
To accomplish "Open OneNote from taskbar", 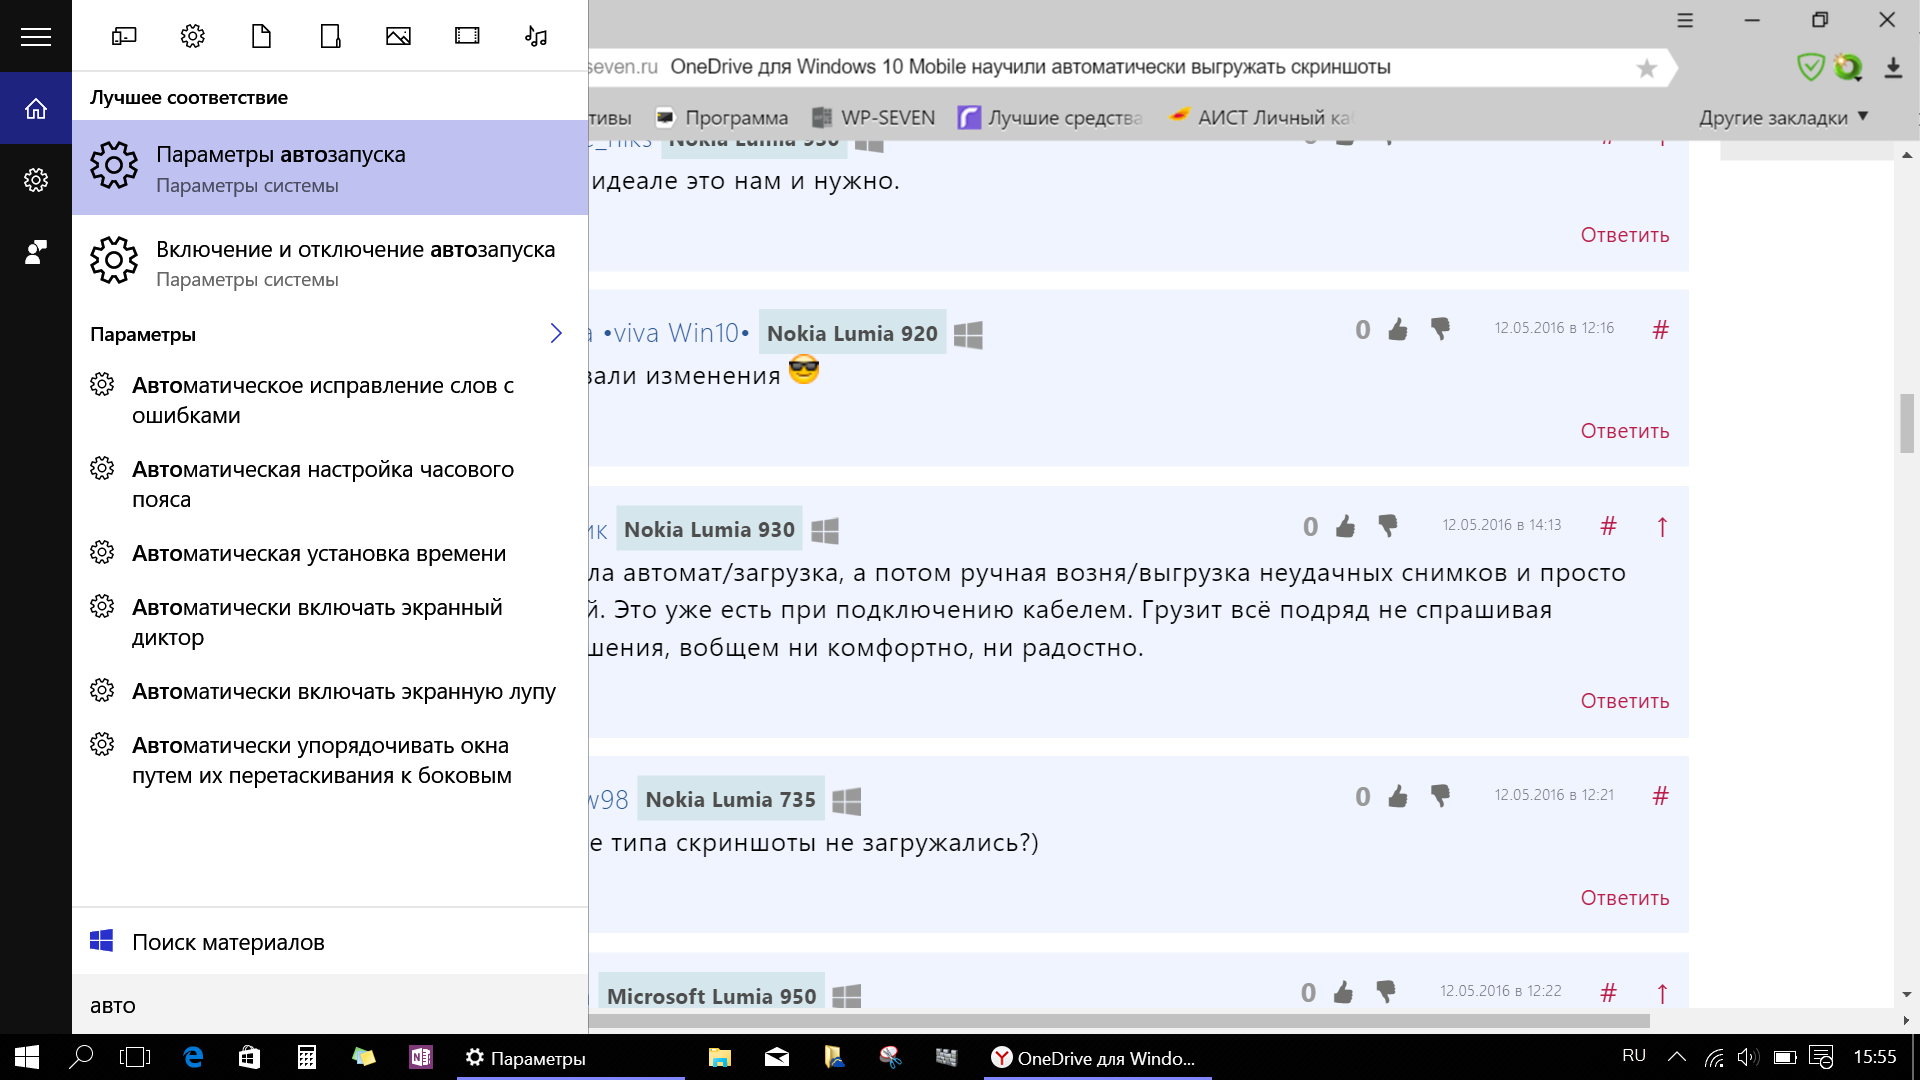I will click(x=420, y=1057).
